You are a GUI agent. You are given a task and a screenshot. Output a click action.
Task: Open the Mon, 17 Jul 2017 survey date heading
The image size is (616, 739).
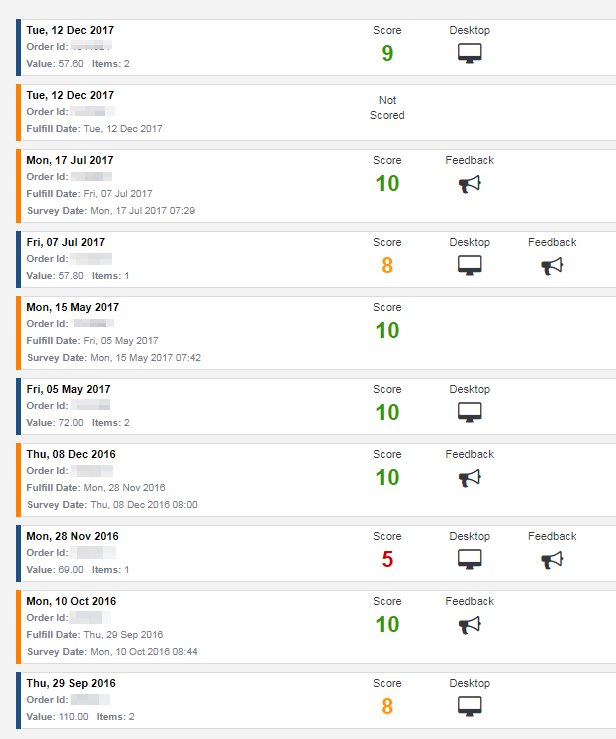(x=70, y=160)
